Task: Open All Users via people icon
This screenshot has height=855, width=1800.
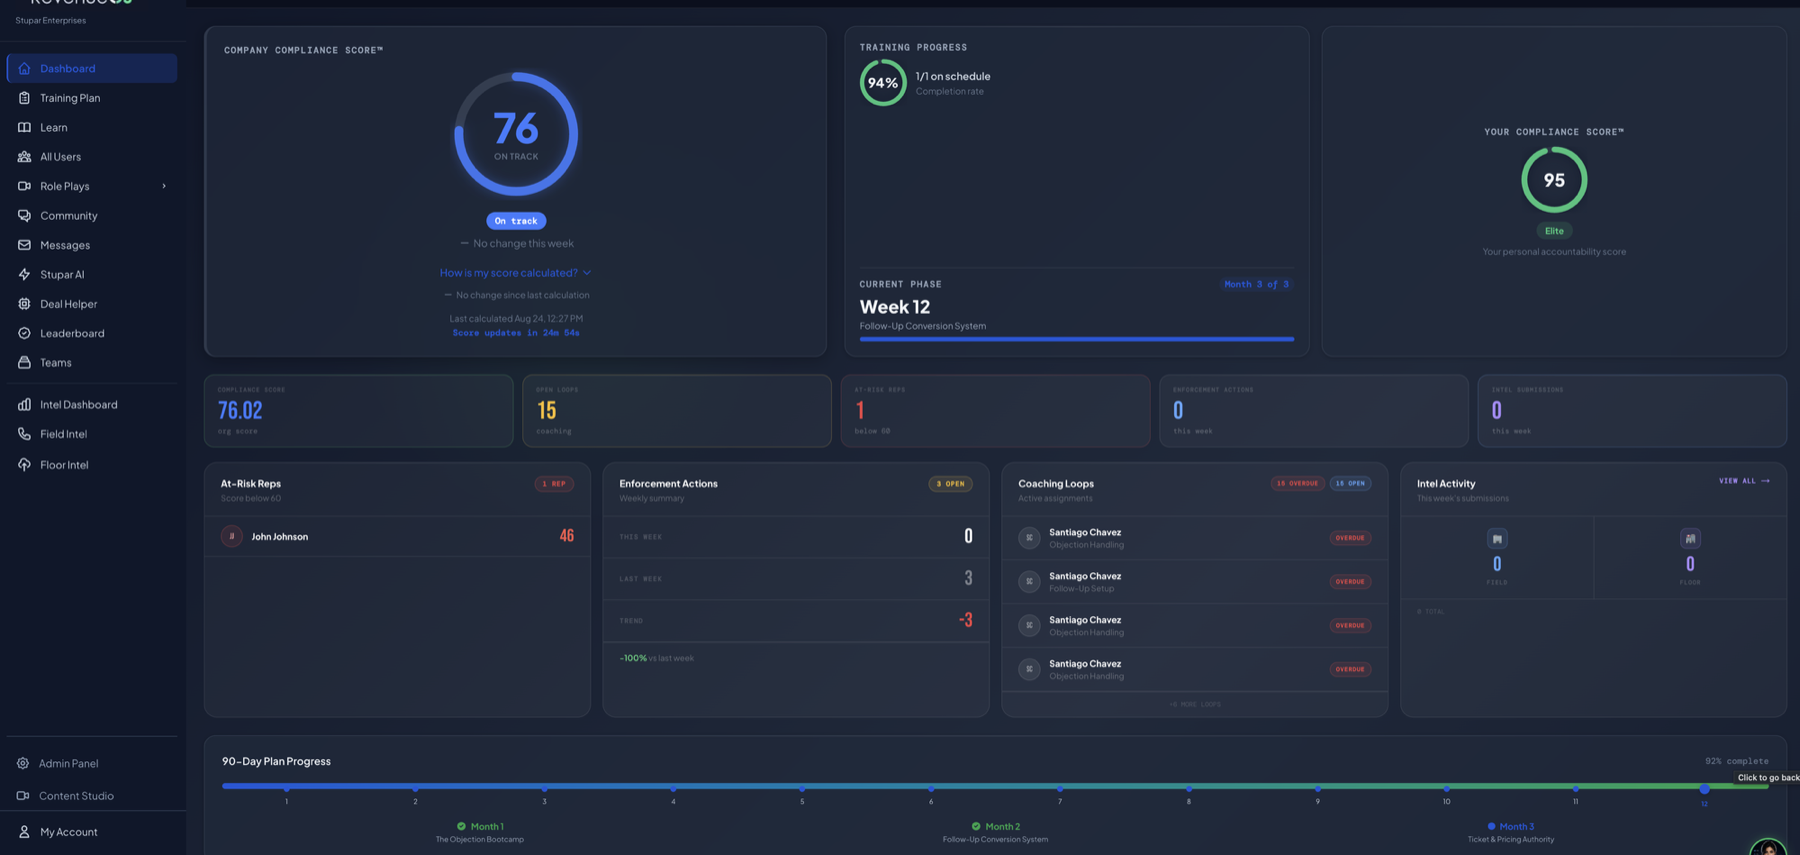Action: pyautogui.click(x=24, y=157)
